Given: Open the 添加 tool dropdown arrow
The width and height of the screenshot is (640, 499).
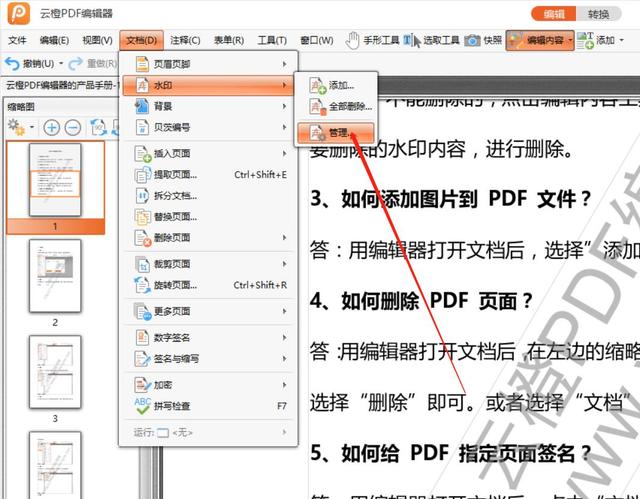Looking at the screenshot, I should coord(621,40).
